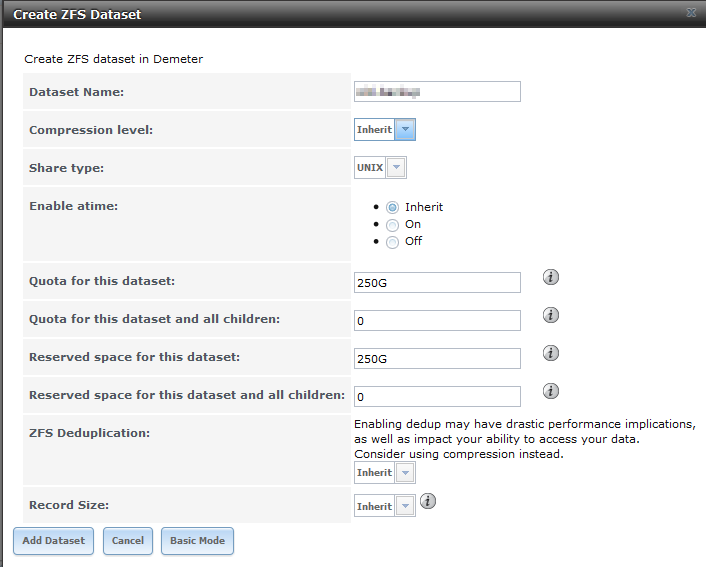
Task: Click the Record Size info icon
Action: pos(428,501)
